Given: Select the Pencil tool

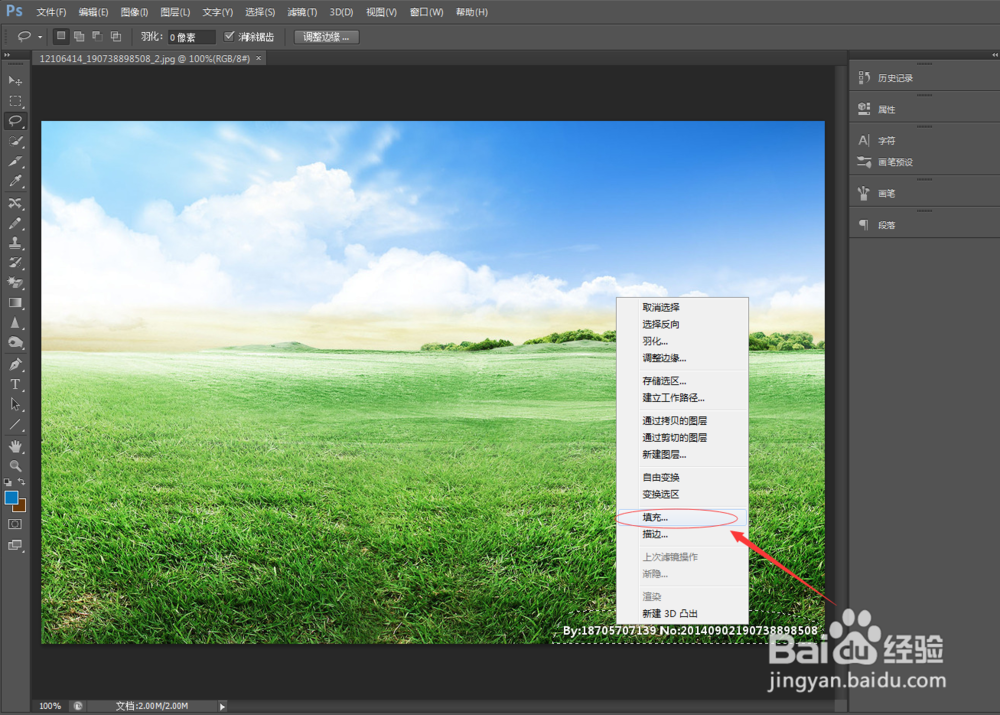Looking at the screenshot, I should 15,223.
